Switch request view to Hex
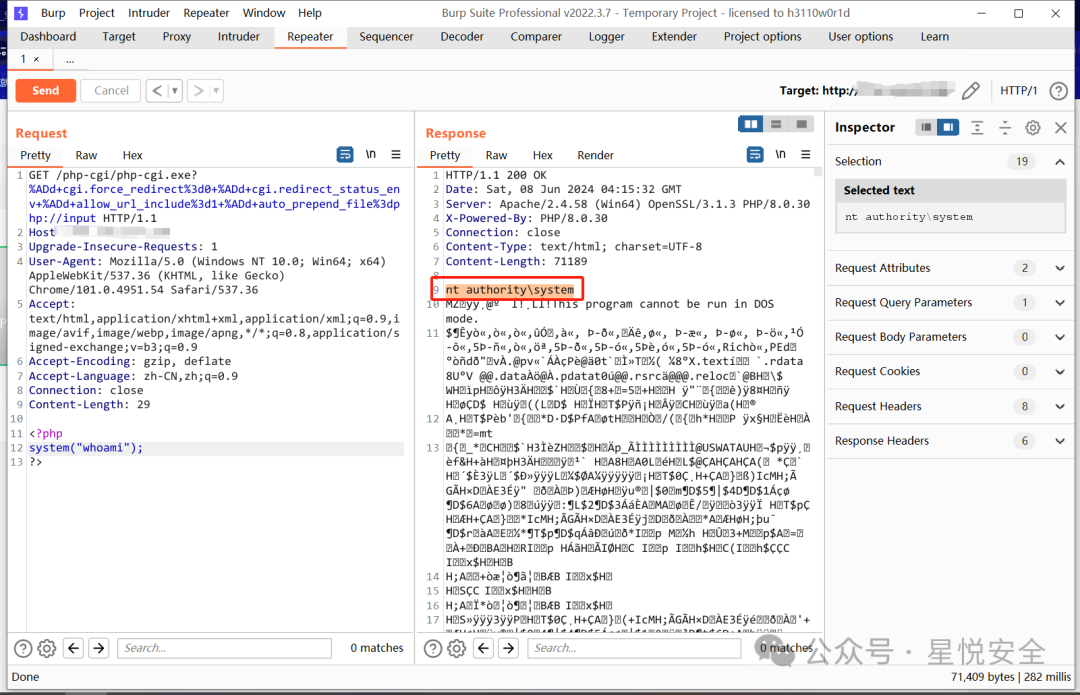Viewport: 1080px width, 695px height. 132,155
